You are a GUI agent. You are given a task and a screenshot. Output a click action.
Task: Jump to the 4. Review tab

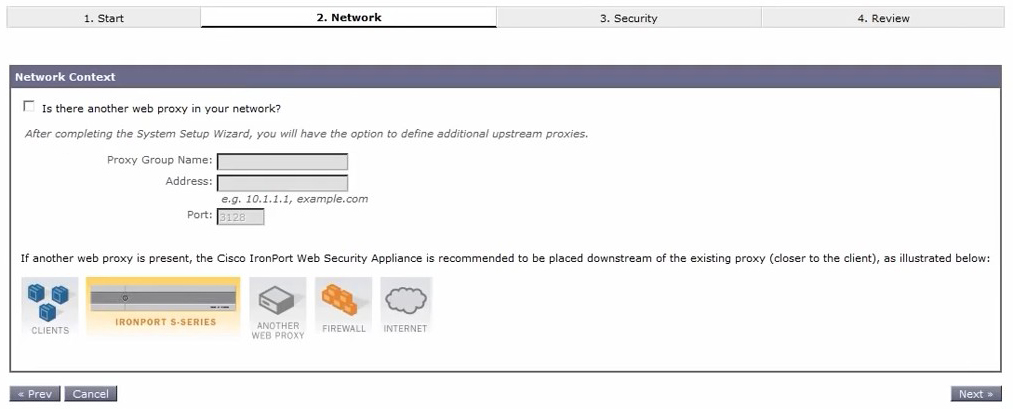coord(883,18)
